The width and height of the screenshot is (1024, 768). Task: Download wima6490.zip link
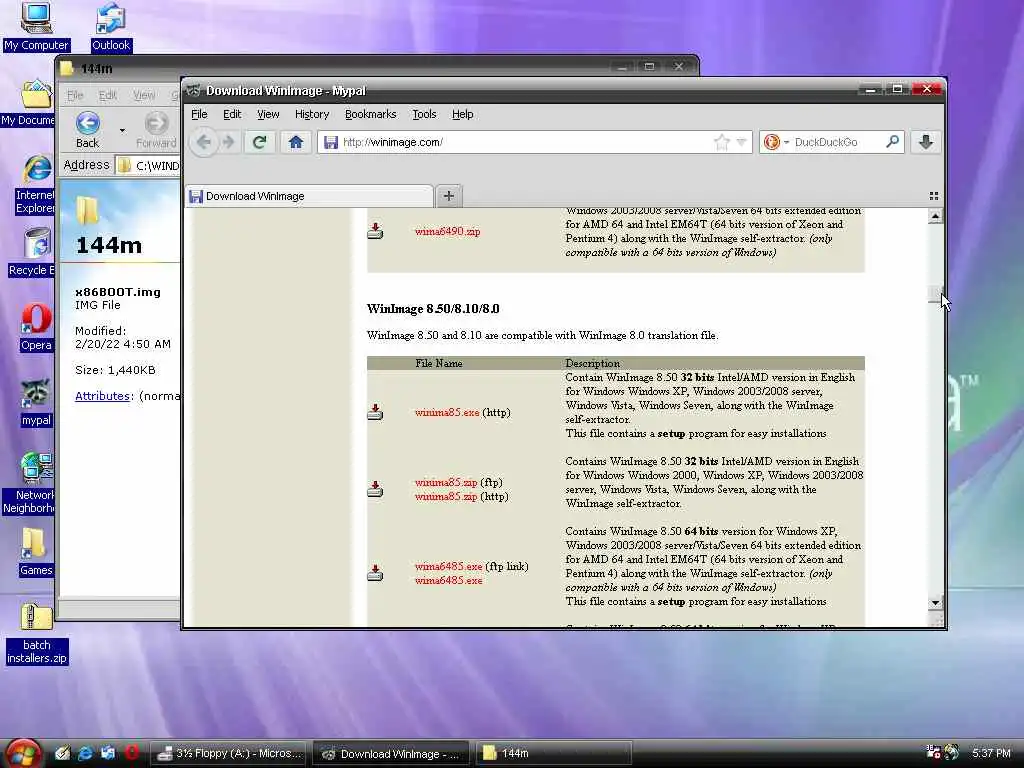[447, 231]
